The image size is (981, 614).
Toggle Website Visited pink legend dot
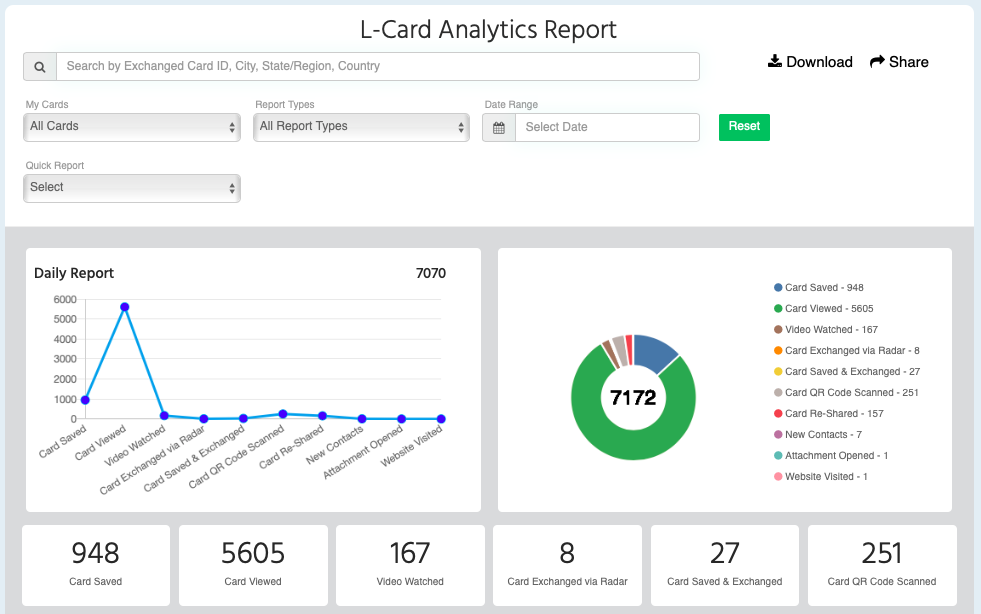[778, 477]
